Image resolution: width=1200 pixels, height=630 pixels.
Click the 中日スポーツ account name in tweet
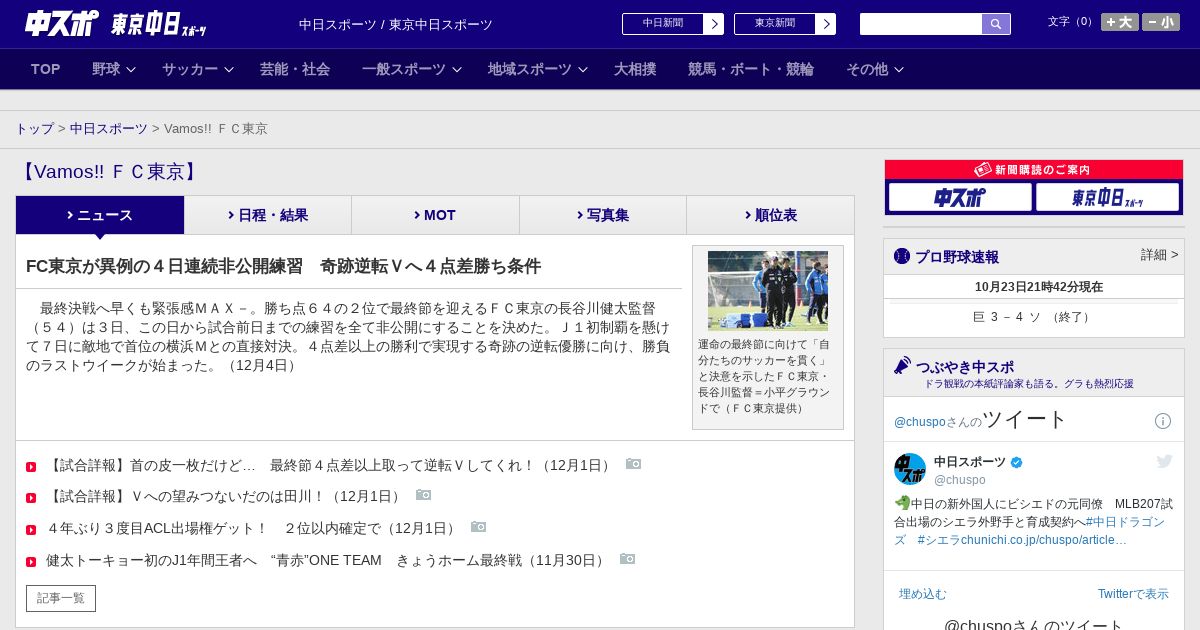(x=970, y=462)
